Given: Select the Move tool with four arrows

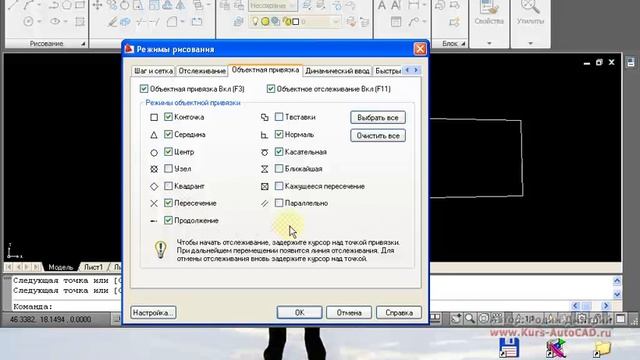Looking at the screenshot, I should (x=98, y=5).
